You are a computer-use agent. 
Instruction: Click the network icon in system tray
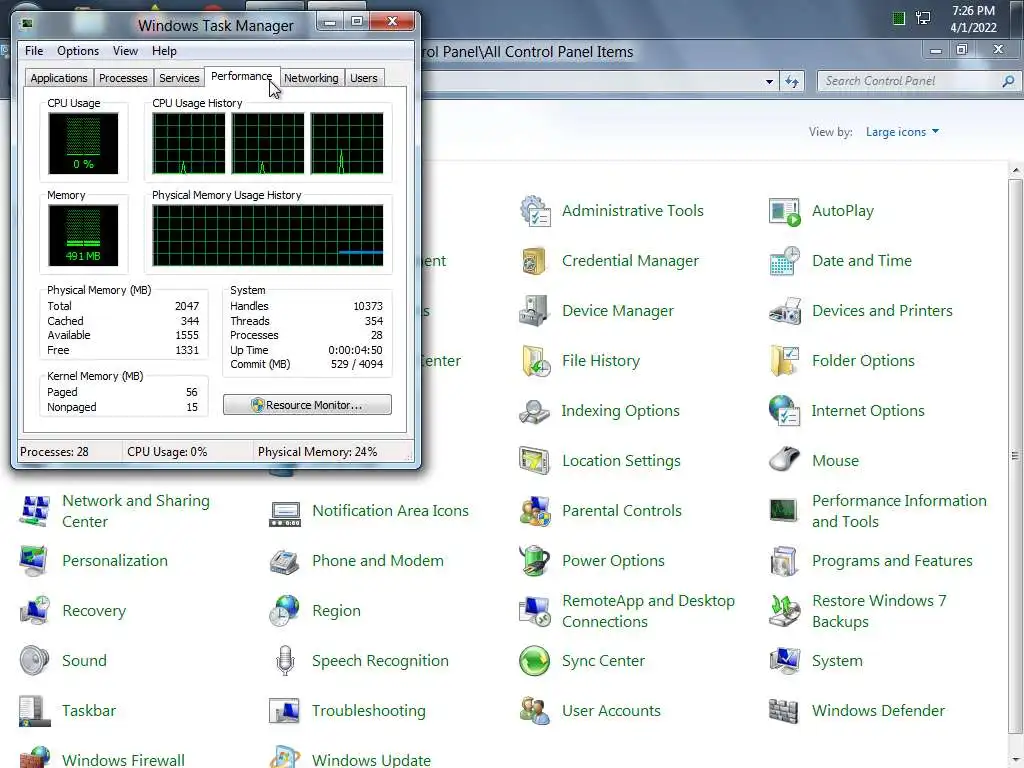[x=923, y=18]
